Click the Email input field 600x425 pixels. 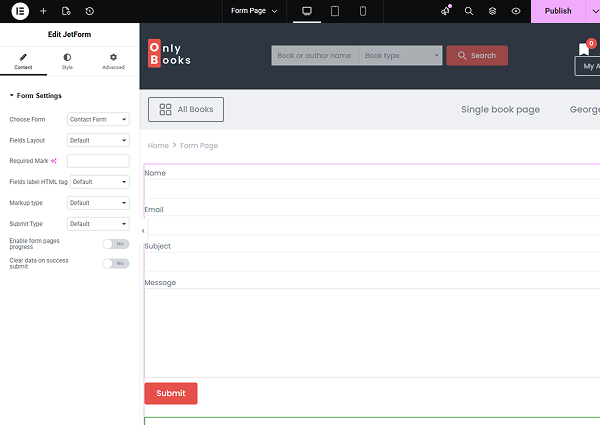[x=372, y=225]
